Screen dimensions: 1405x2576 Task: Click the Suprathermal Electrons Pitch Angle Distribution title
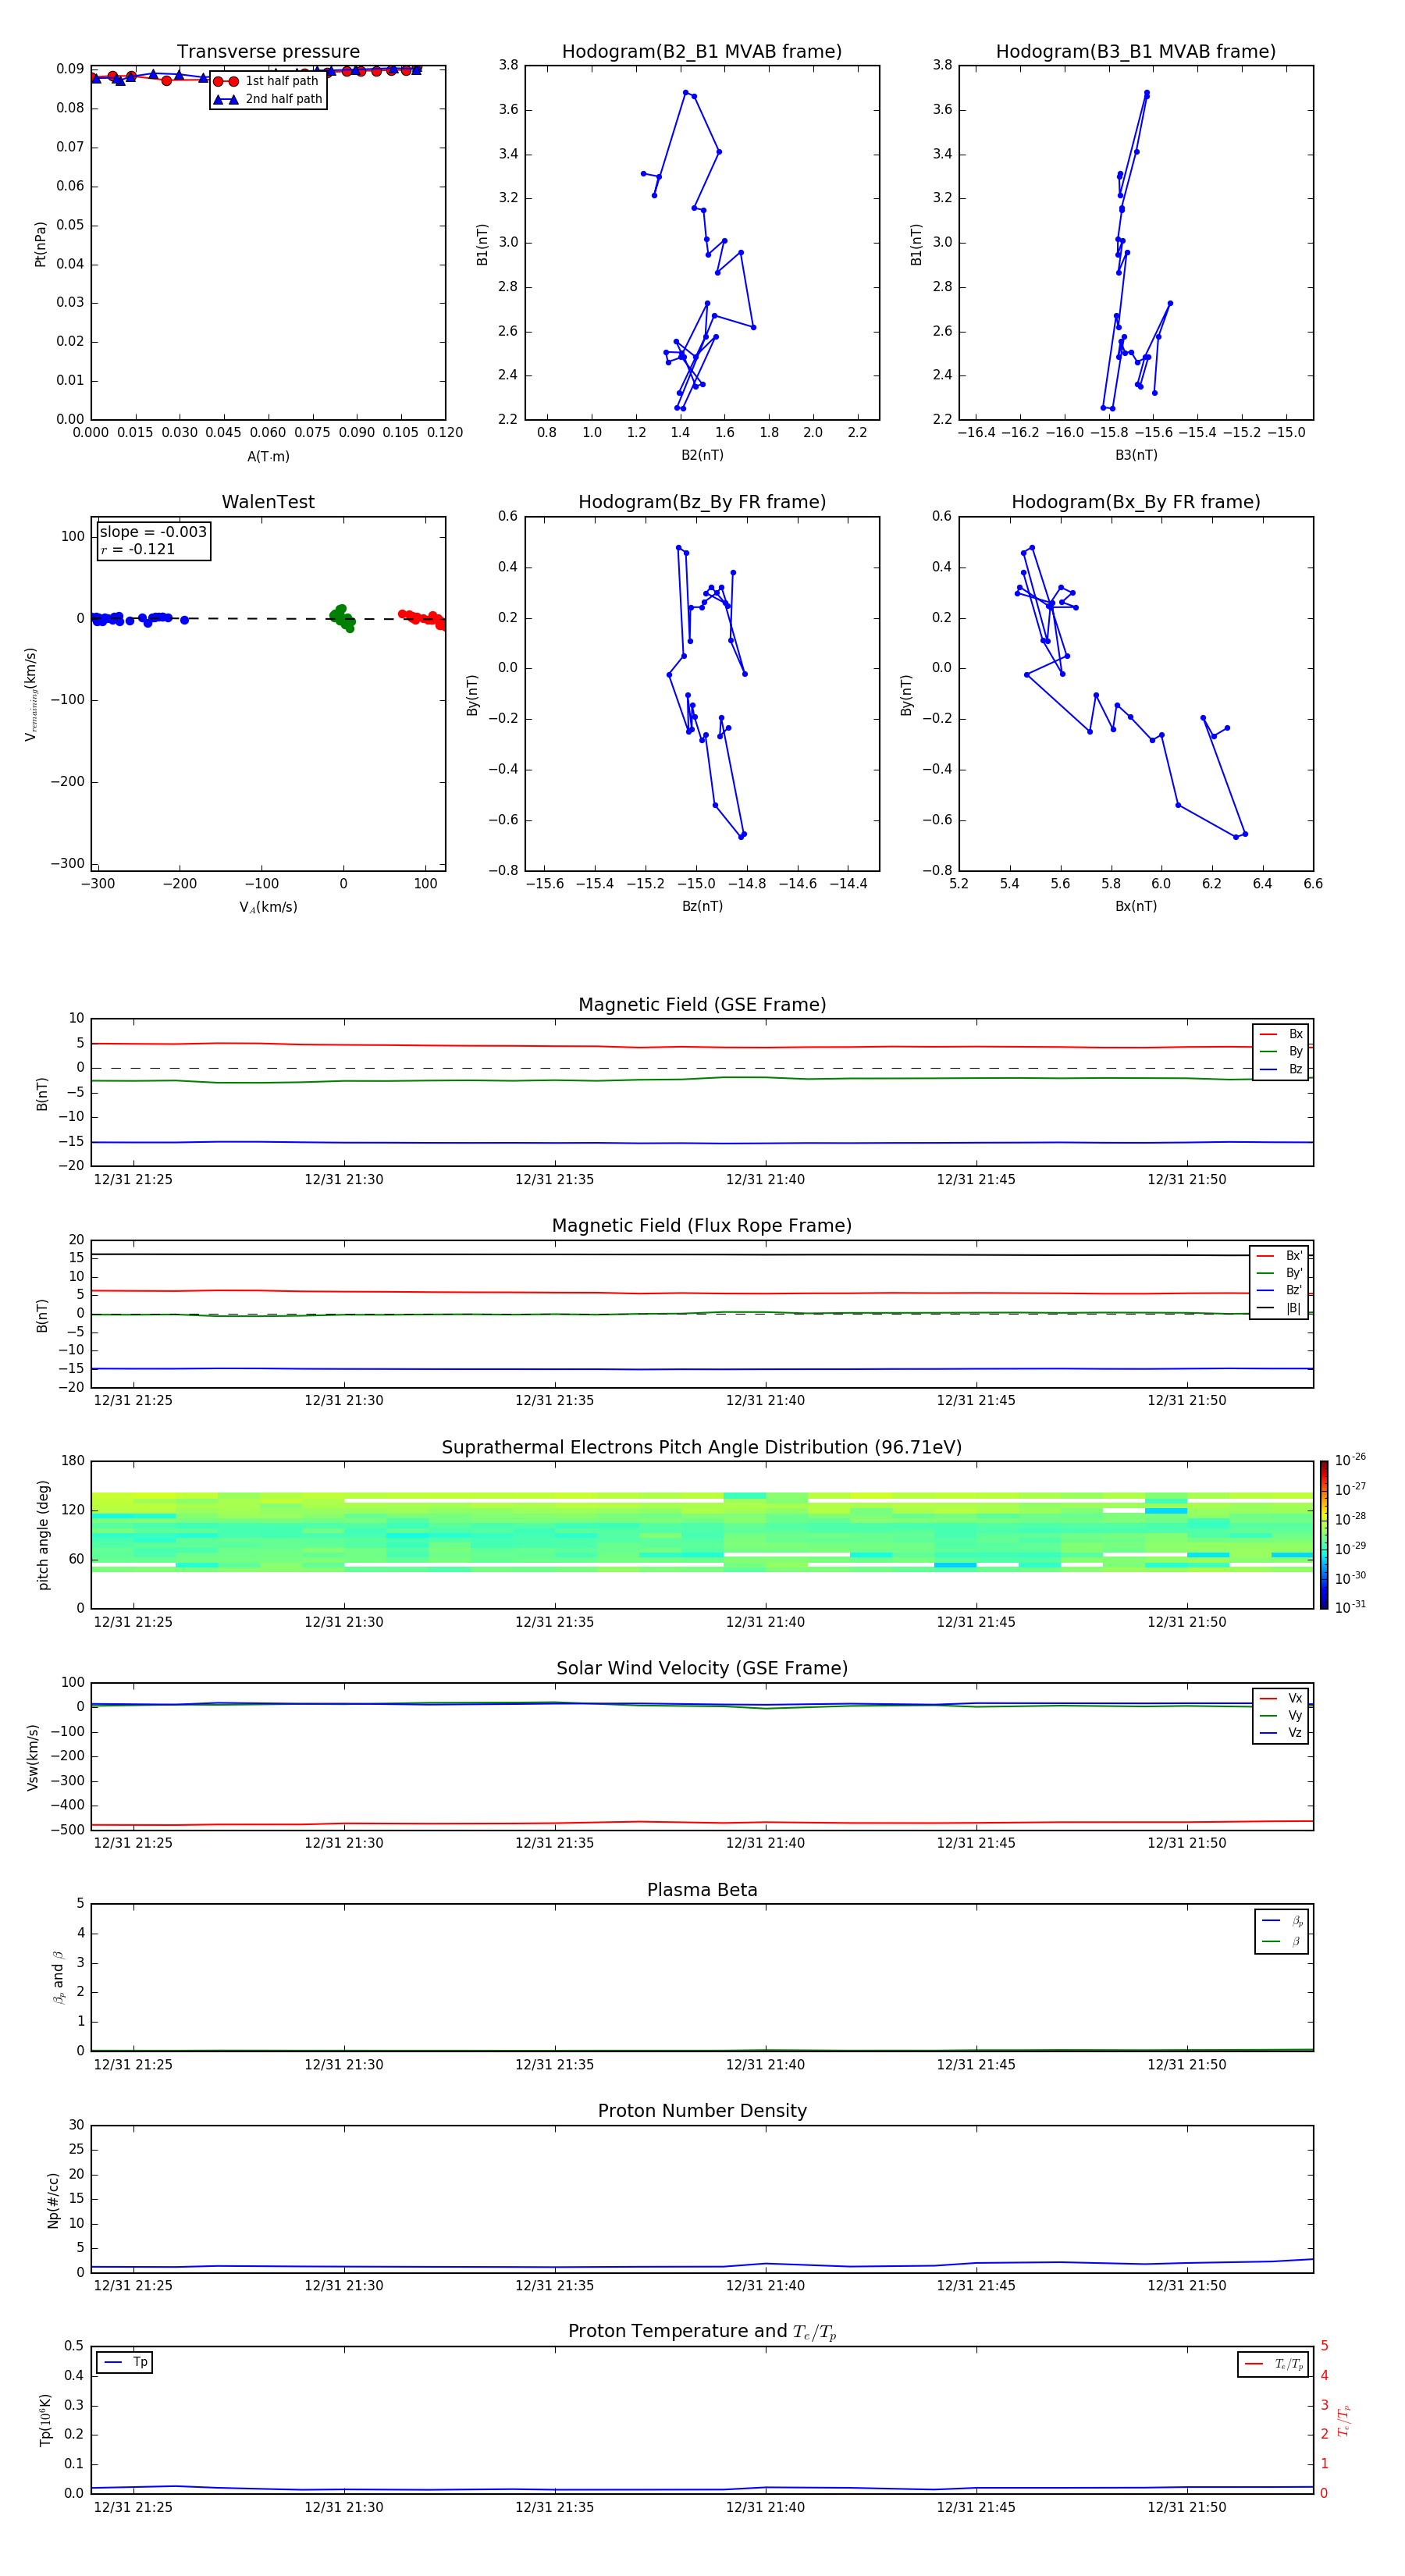coord(702,1448)
